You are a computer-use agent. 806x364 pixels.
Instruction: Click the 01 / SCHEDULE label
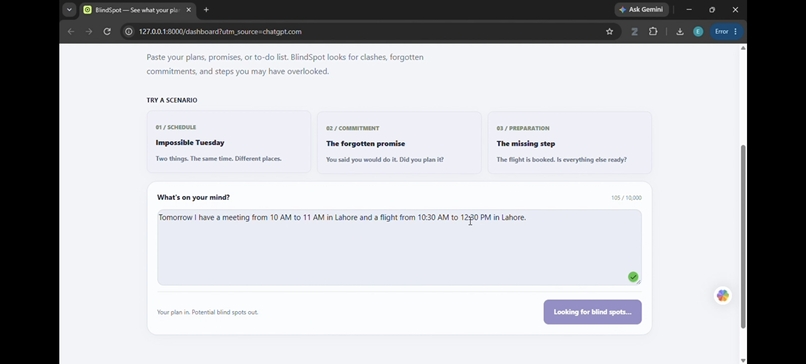tap(176, 128)
